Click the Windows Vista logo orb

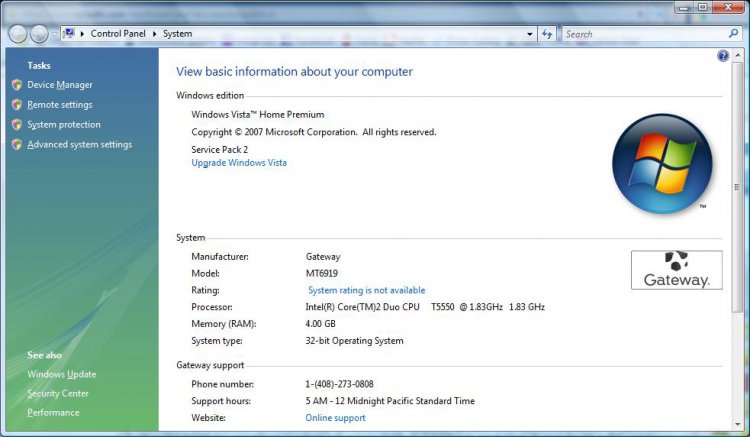tap(662, 164)
